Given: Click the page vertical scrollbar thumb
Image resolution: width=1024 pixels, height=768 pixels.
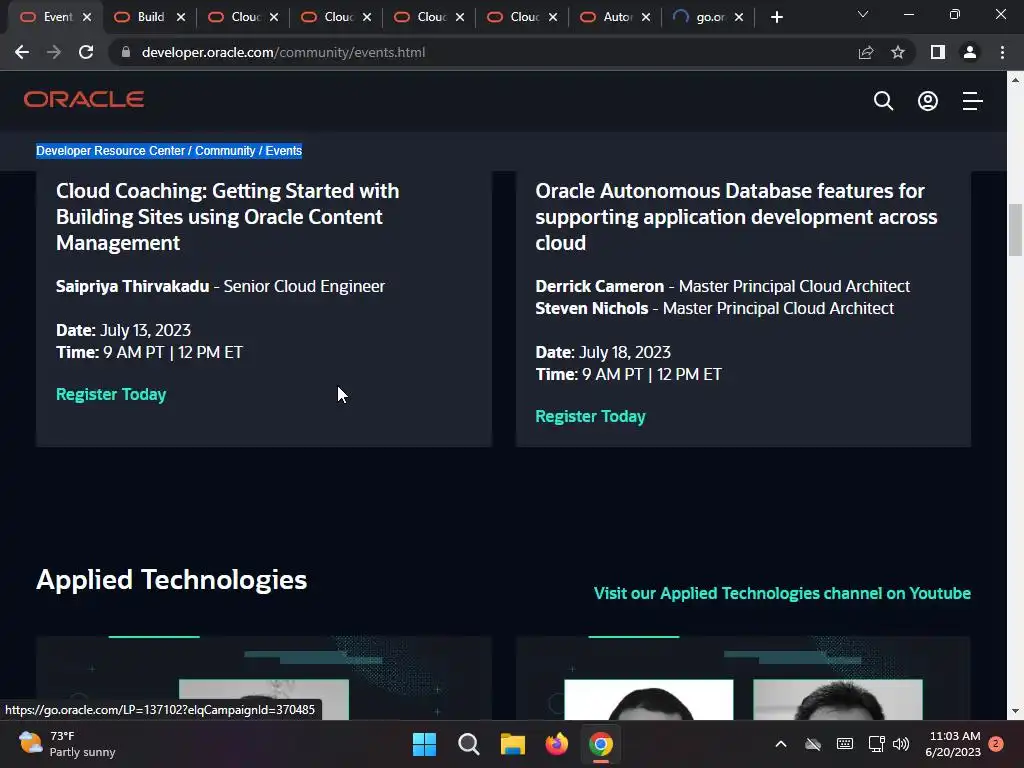Looking at the screenshot, I should pos(1015,230).
